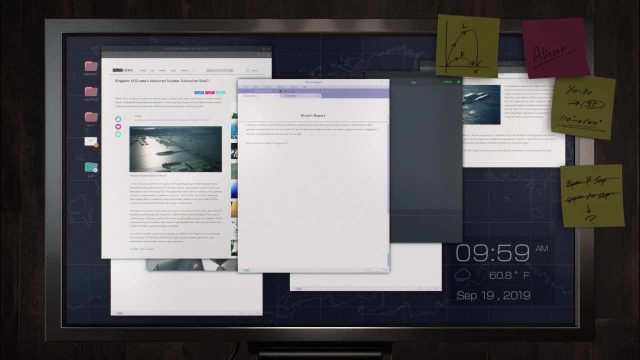This screenshot has height=360, width=640.
Task: Click the news site logo
Action: tap(122, 70)
